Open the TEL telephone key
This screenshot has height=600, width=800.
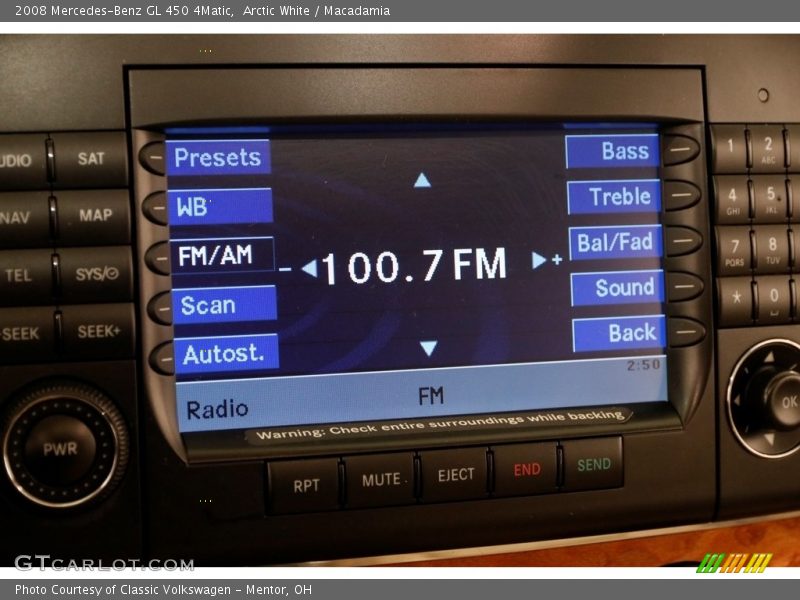[27, 276]
